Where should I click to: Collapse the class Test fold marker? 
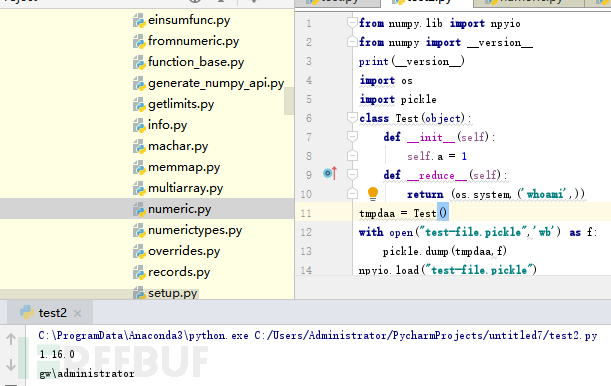(x=352, y=117)
